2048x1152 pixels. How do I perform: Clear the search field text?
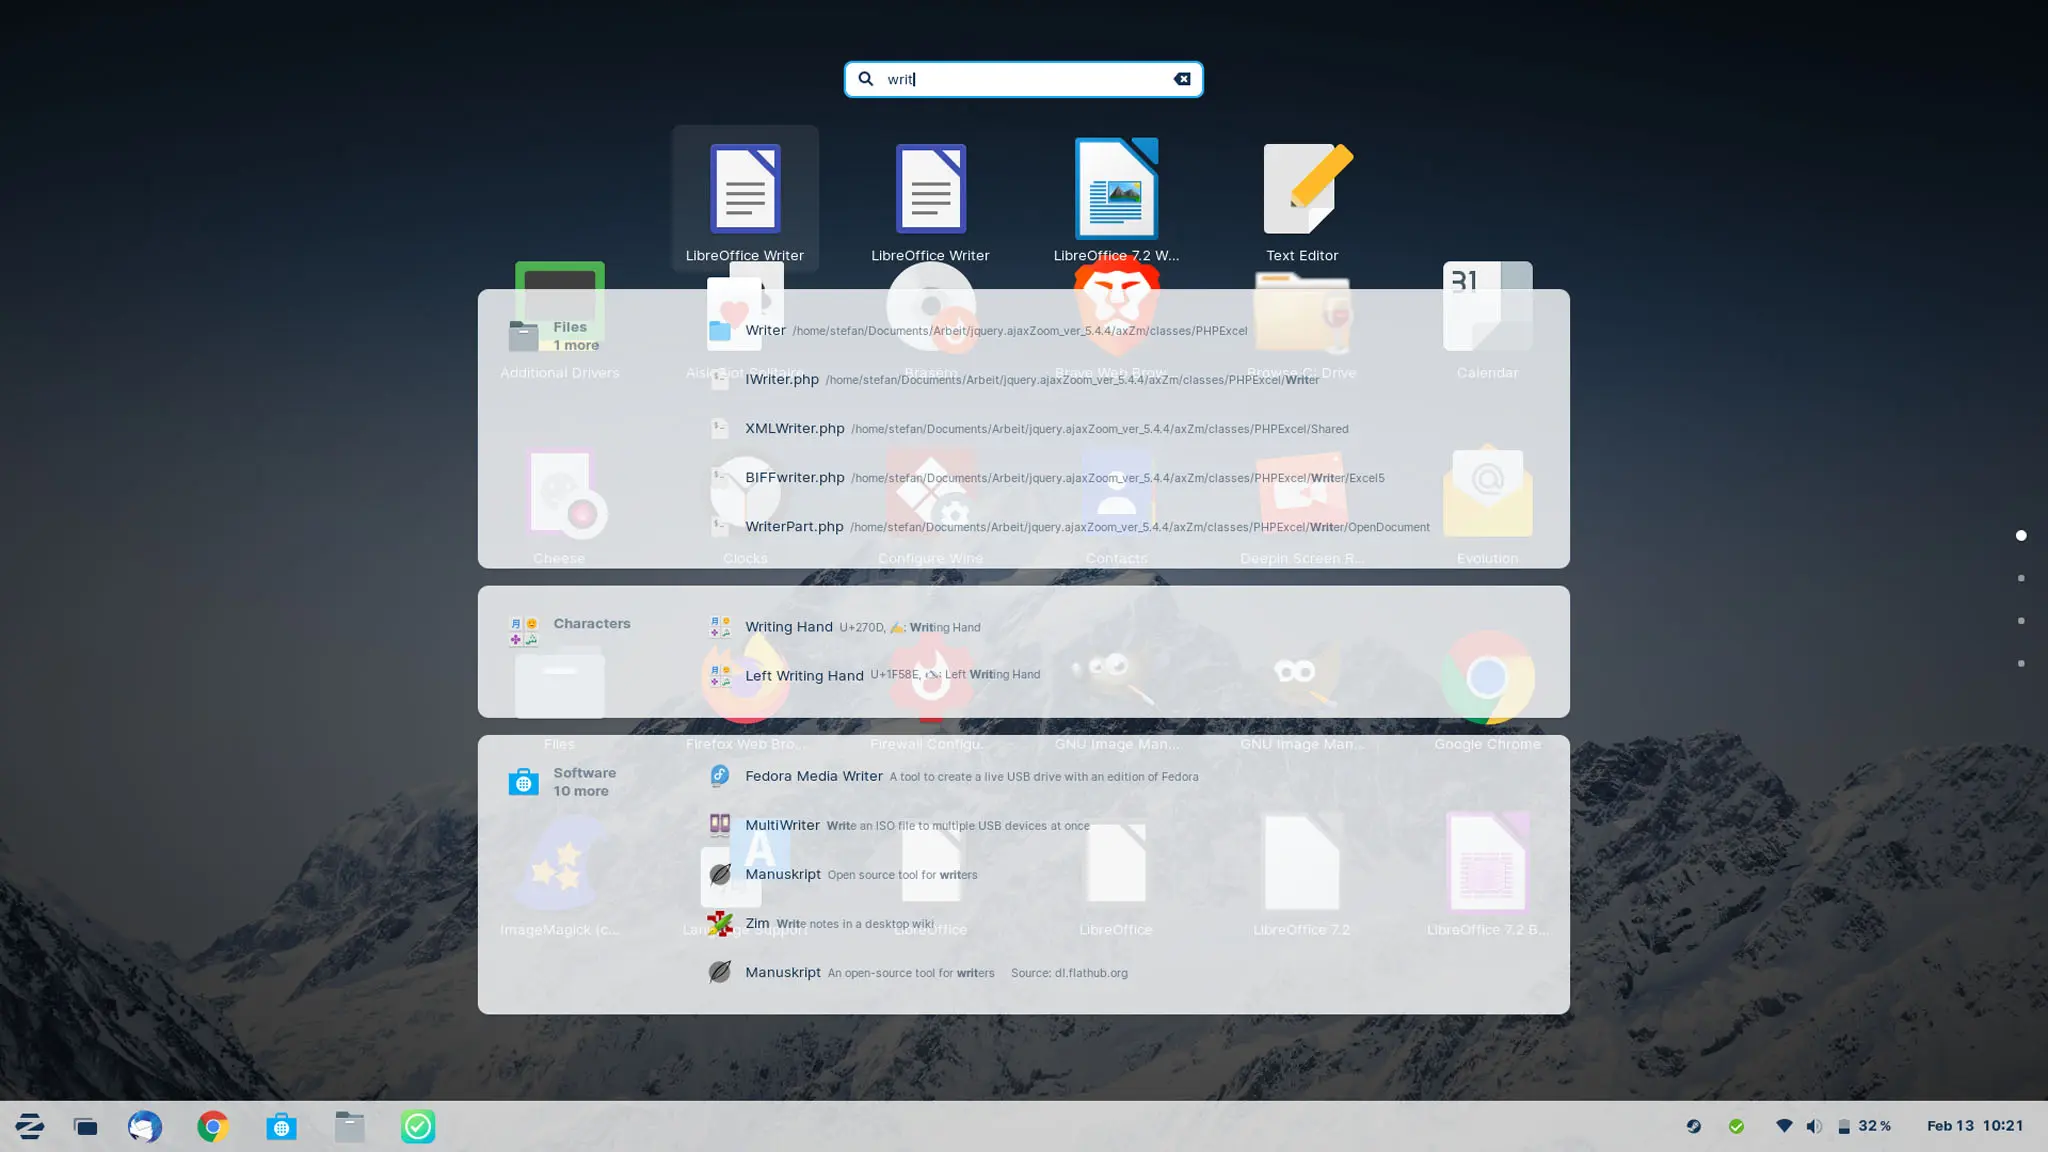[1182, 79]
